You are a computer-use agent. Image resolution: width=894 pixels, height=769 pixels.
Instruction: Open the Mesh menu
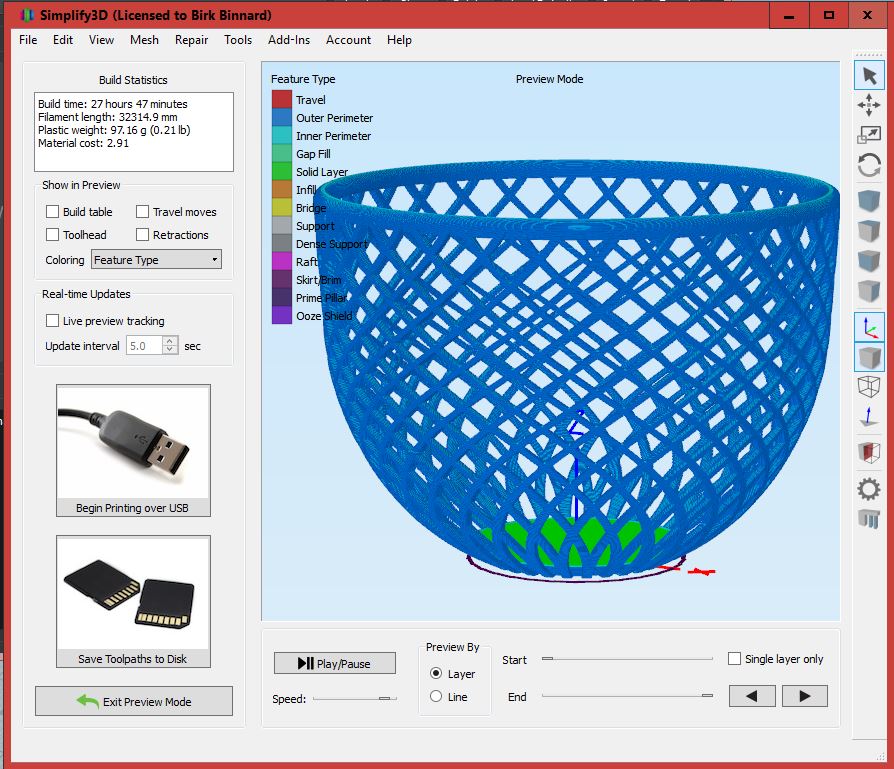pyautogui.click(x=144, y=40)
